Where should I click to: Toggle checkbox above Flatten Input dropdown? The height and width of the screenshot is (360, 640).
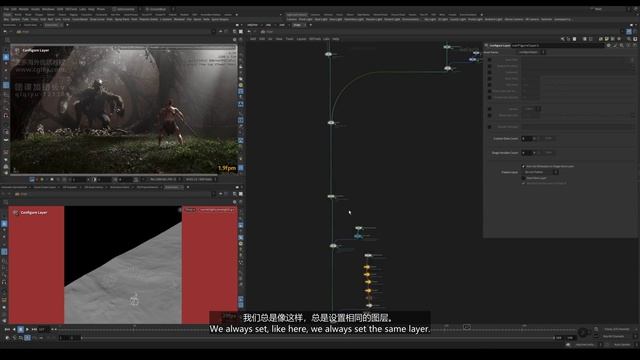(523, 166)
